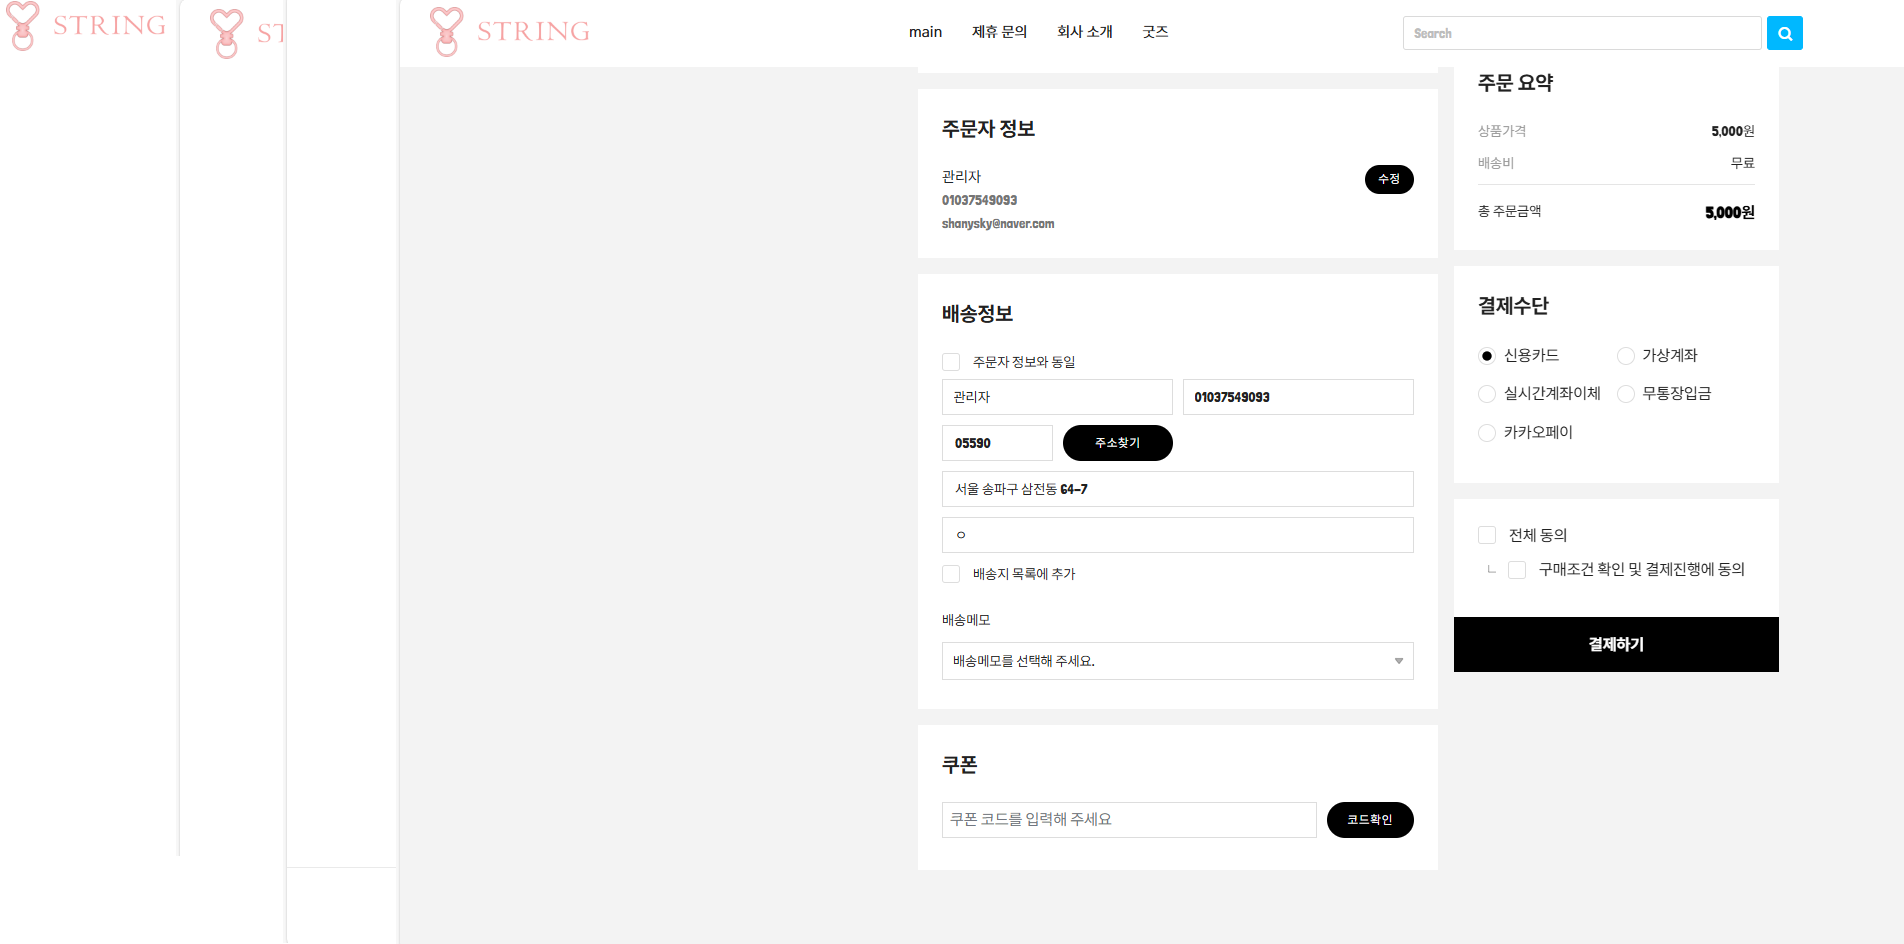Click the coupon code input field

[x=1129, y=820]
